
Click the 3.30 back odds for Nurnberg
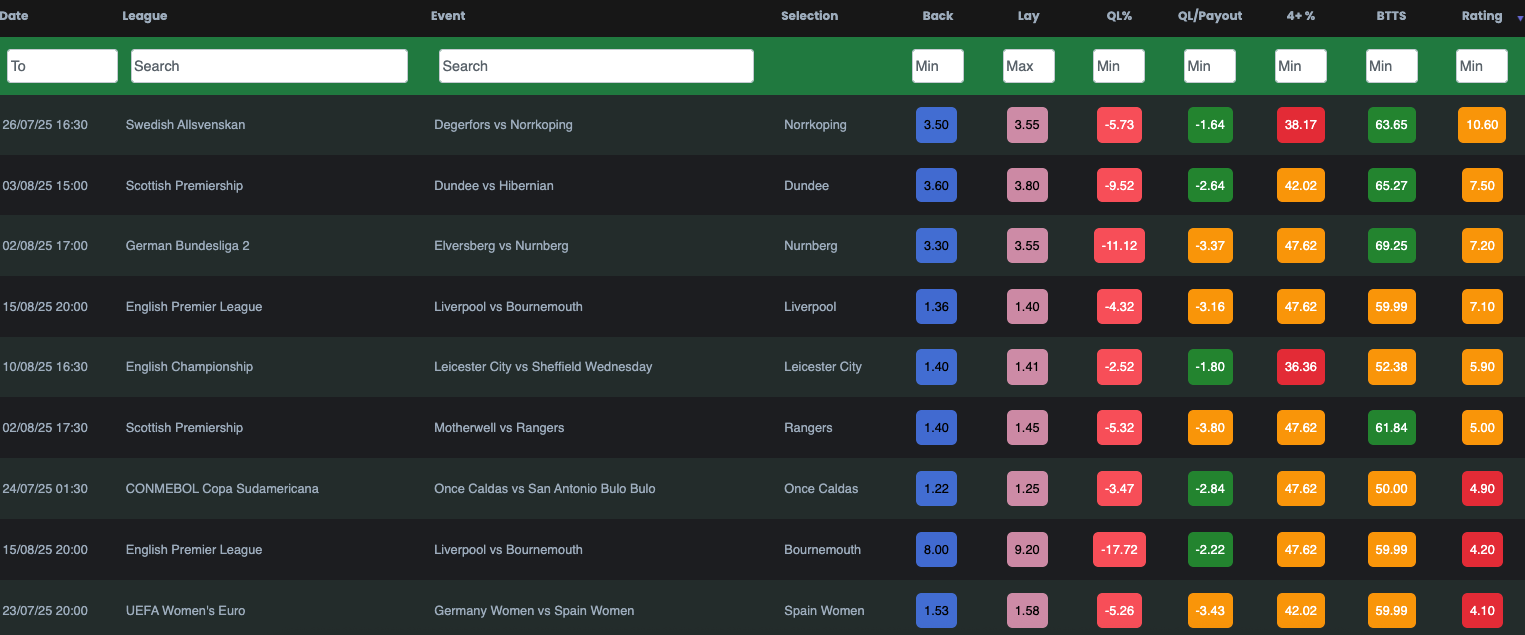click(937, 246)
